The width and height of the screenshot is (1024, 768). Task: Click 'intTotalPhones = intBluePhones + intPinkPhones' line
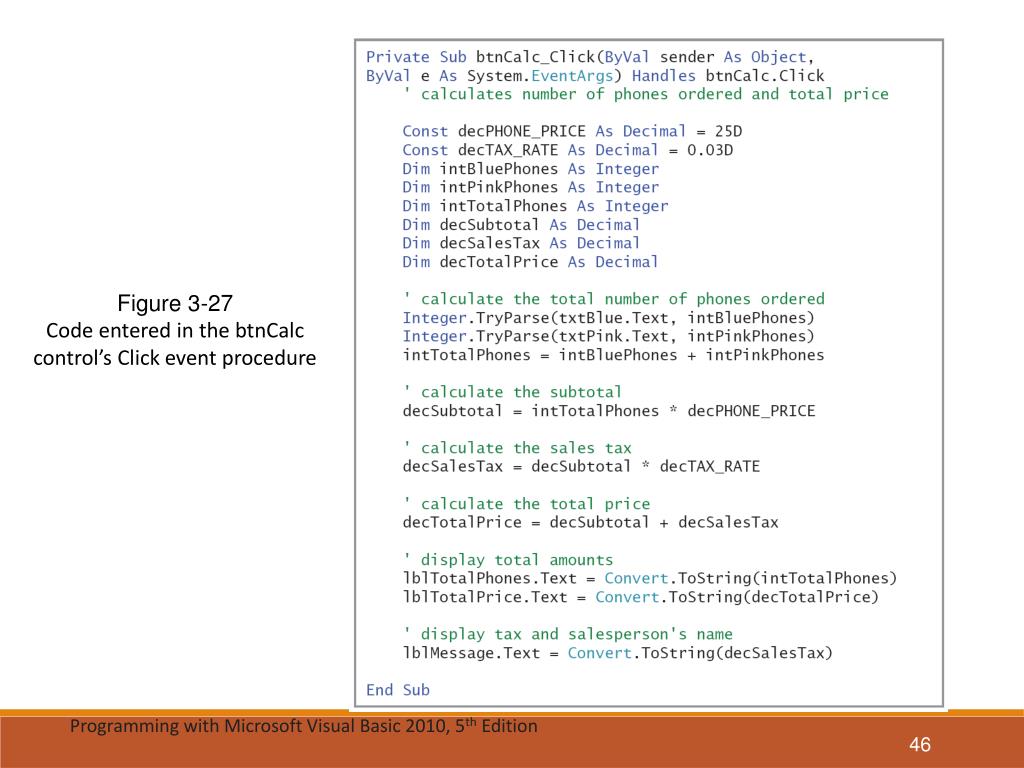(613, 355)
